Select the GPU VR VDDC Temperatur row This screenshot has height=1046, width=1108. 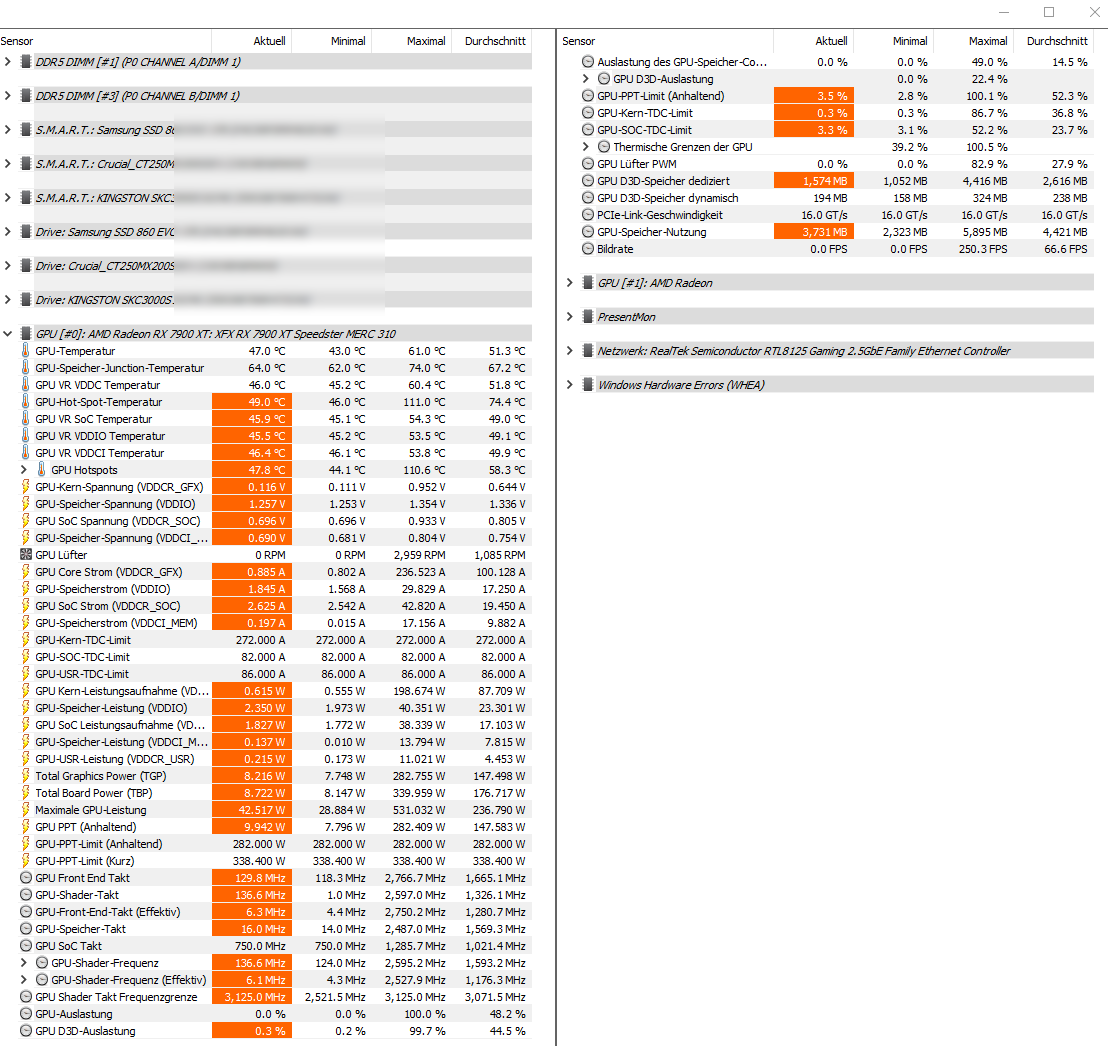coord(266,384)
